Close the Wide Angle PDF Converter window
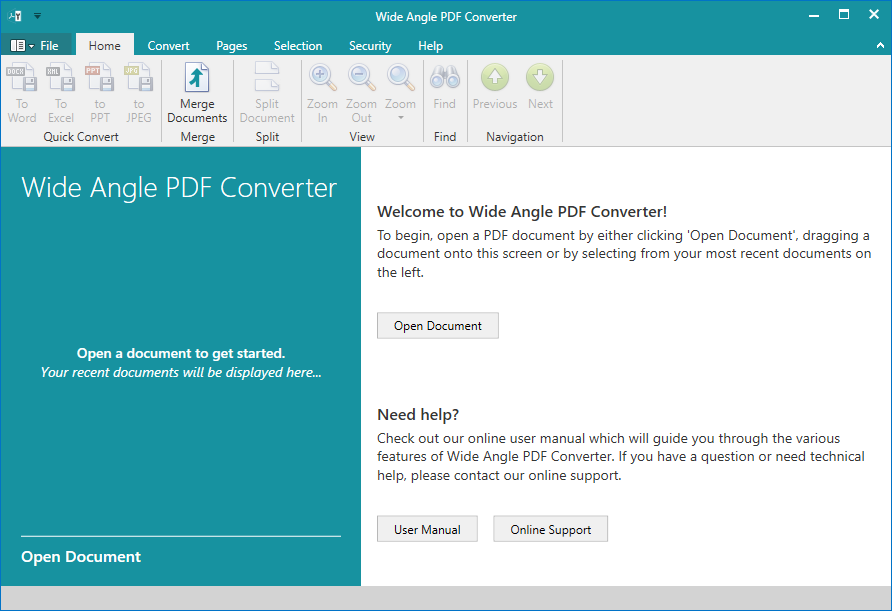Image resolution: width=892 pixels, height=611 pixels. pyautogui.click(x=874, y=15)
